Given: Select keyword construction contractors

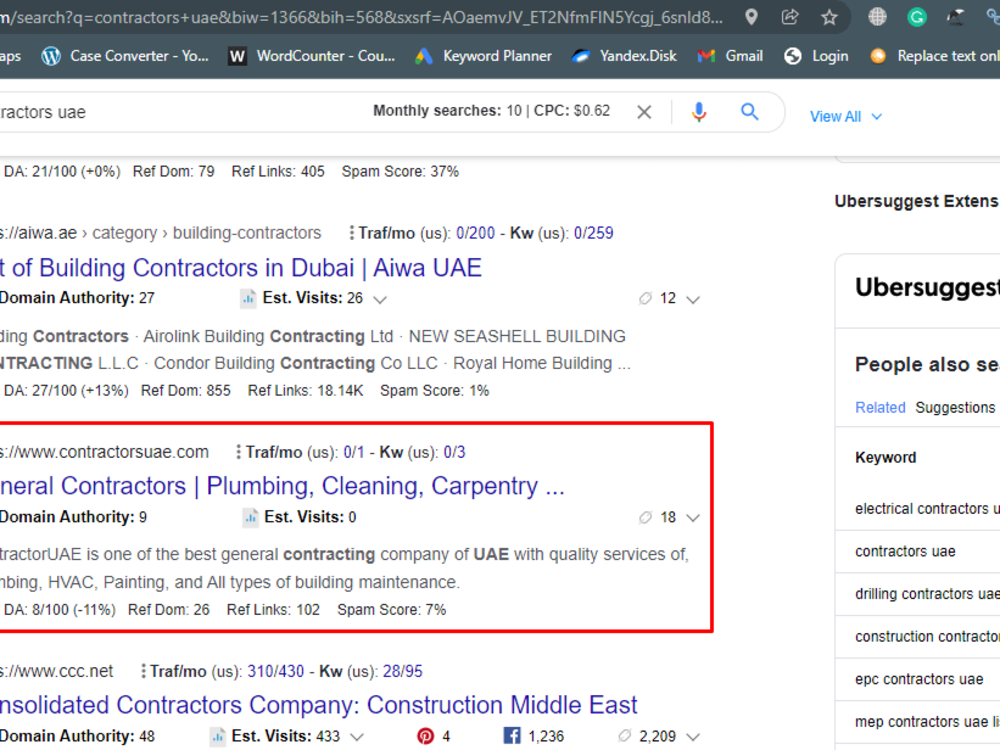Looking at the screenshot, I should tap(927, 636).
